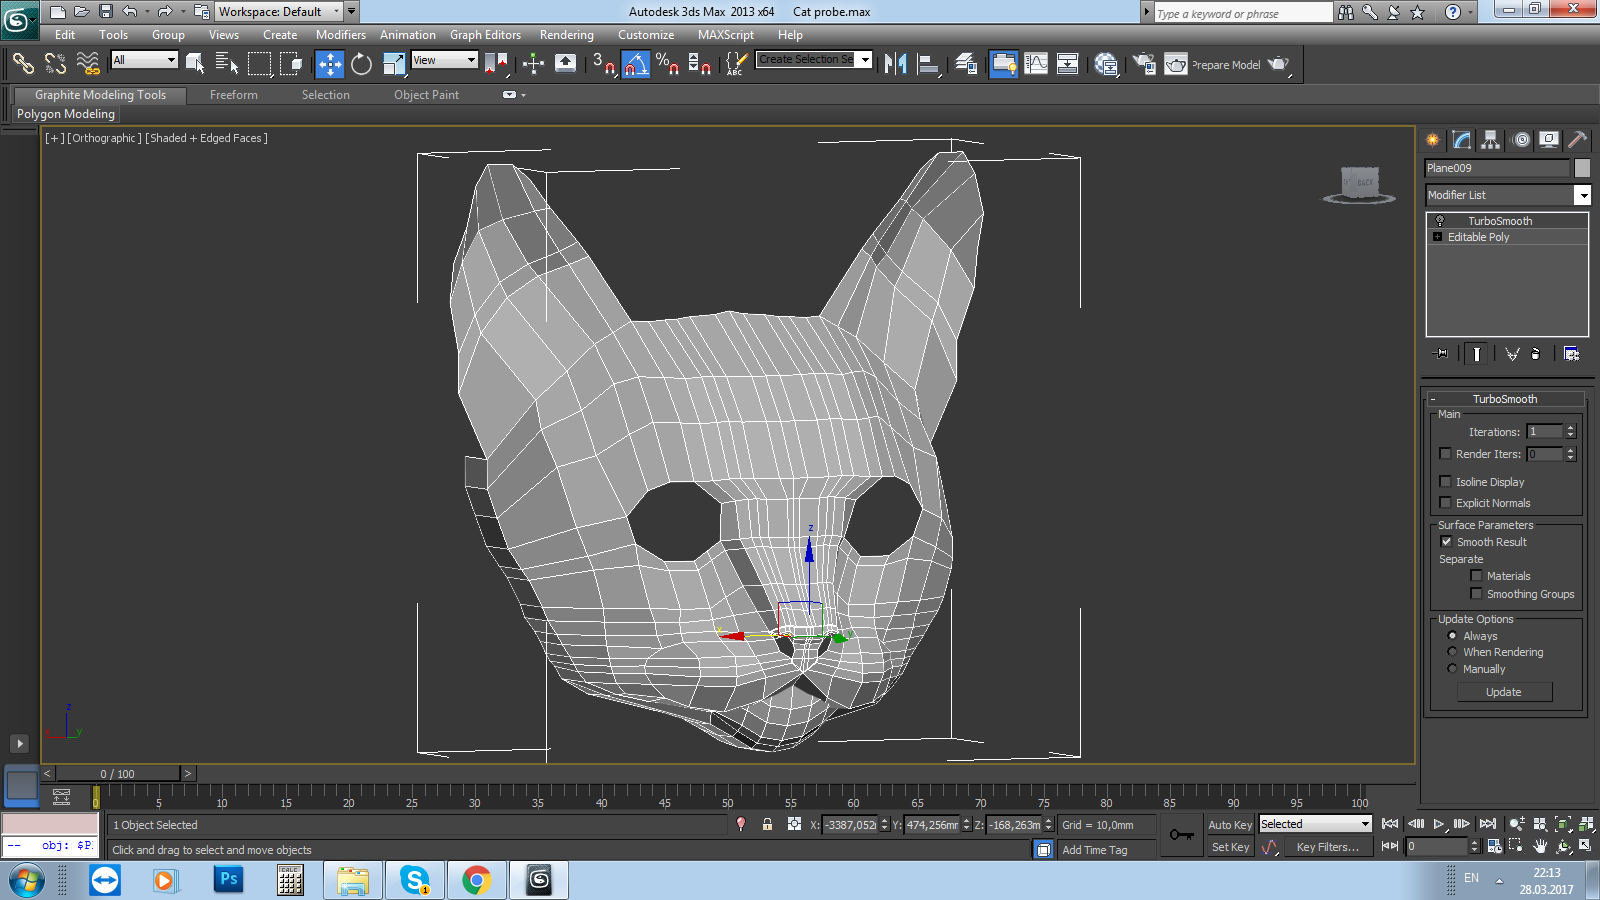Open the Render Setup teapot icon
1600x900 pixels.
point(1143,65)
